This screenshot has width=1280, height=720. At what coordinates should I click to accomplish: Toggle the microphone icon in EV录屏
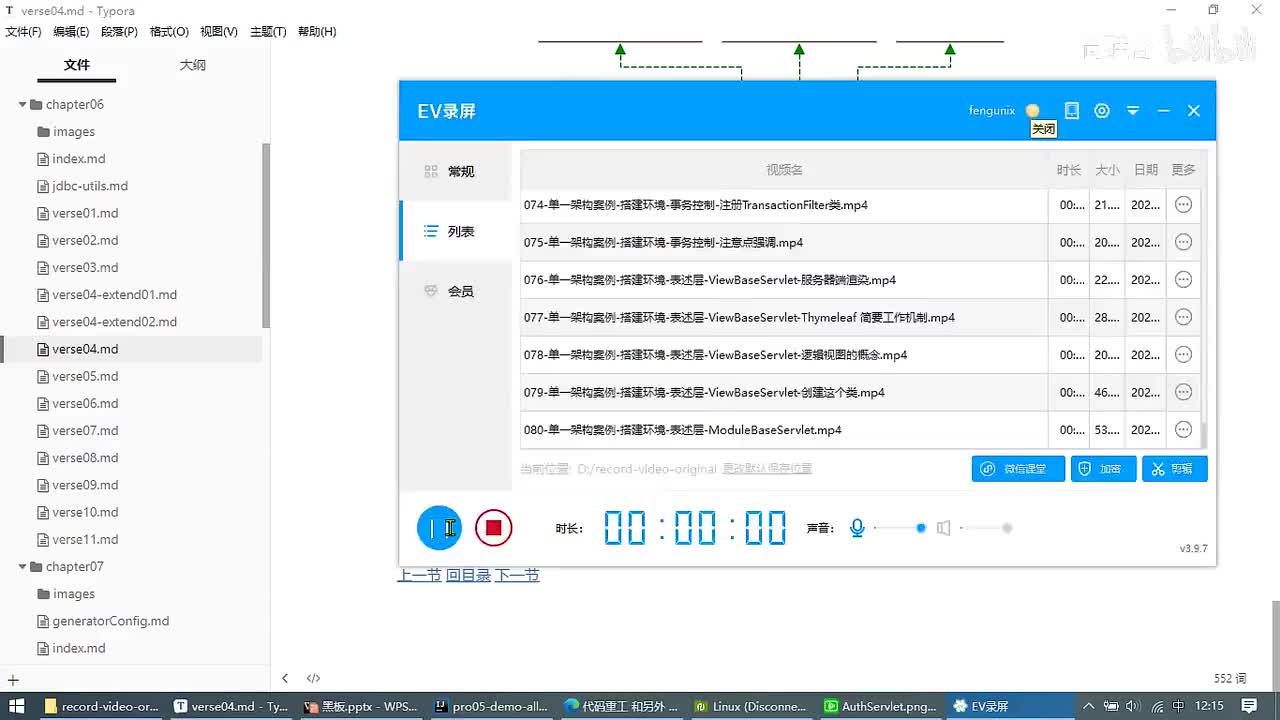coord(857,528)
